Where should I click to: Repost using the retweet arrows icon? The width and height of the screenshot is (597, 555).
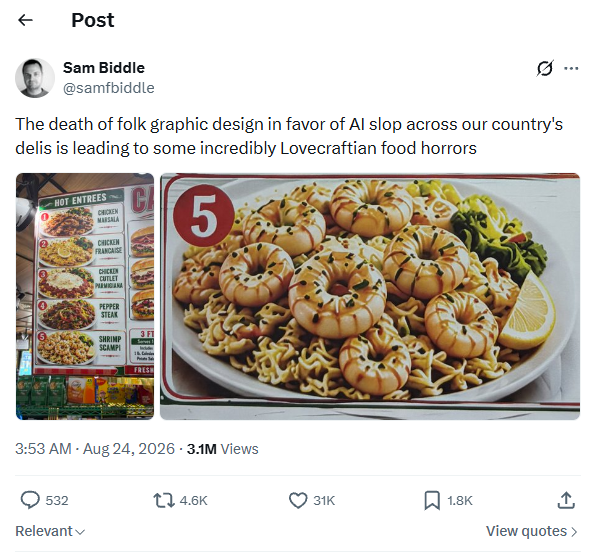point(164,500)
